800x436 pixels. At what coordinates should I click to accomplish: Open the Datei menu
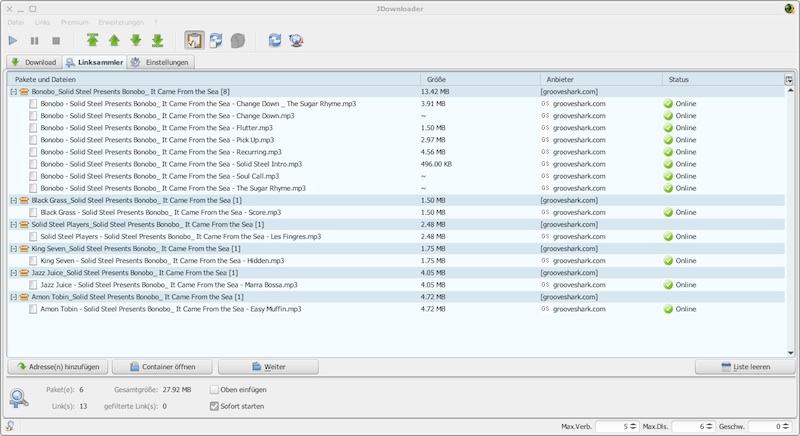click(x=16, y=22)
